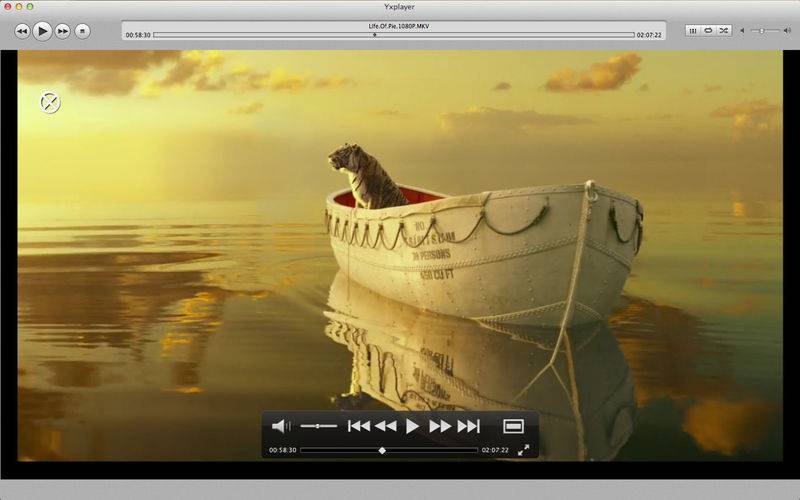The width and height of the screenshot is (800, 500).
Task: Click the round play button in top toolbar
Action: coord(42,31)
